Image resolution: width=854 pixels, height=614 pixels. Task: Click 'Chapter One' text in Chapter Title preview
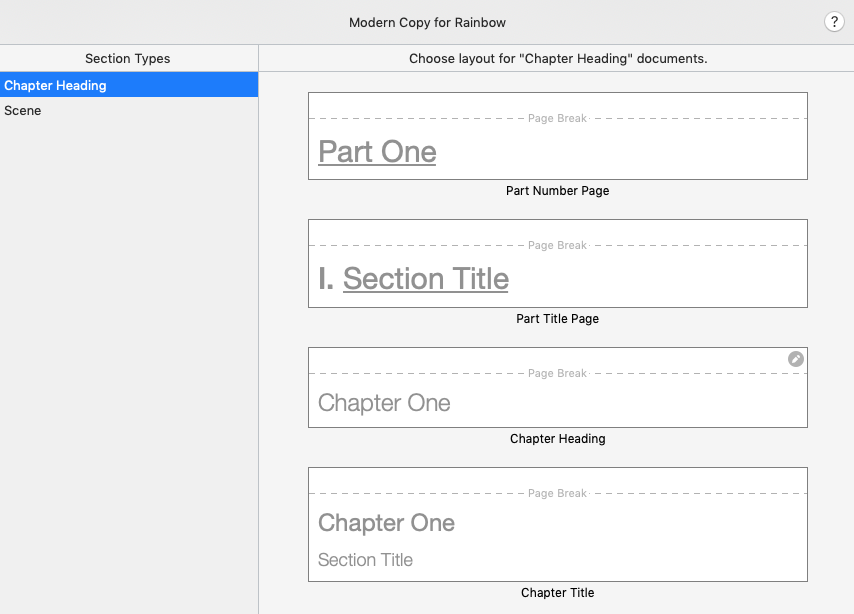click(x=386, y=523)
